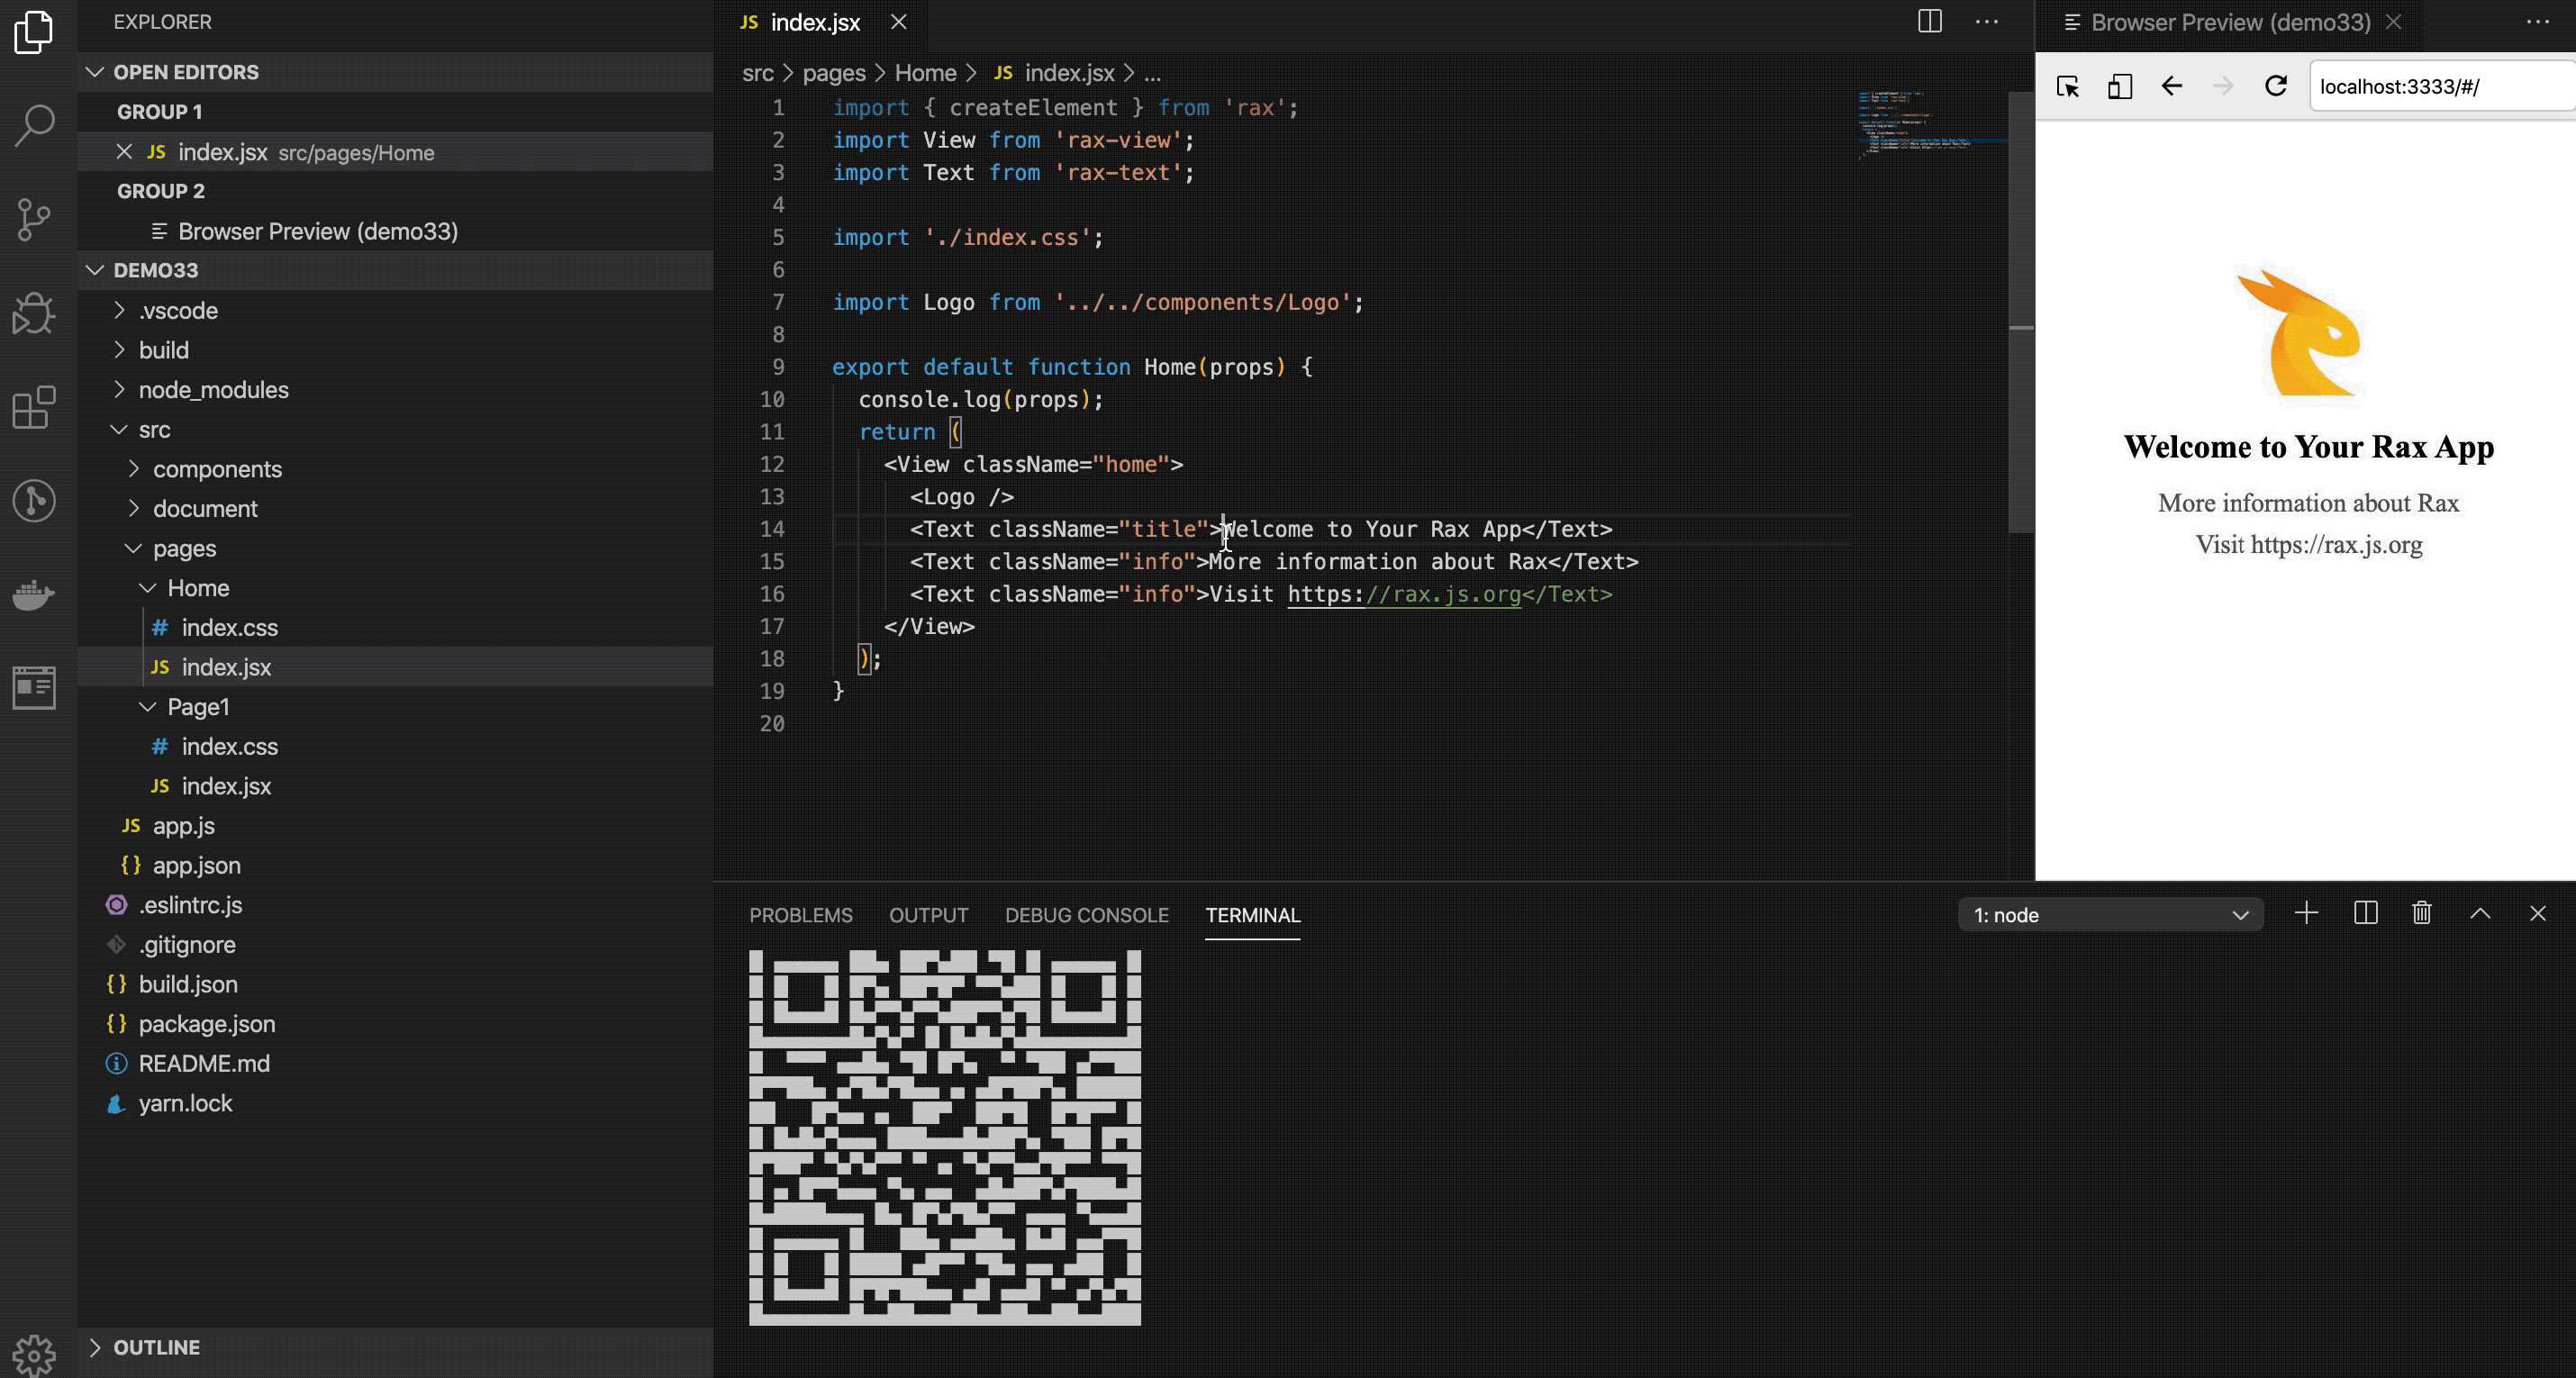The width and height of the screenshot is (2576, 1378).
Task: Open the Docker view in activity bar
Action: click(x=34, y=594)
